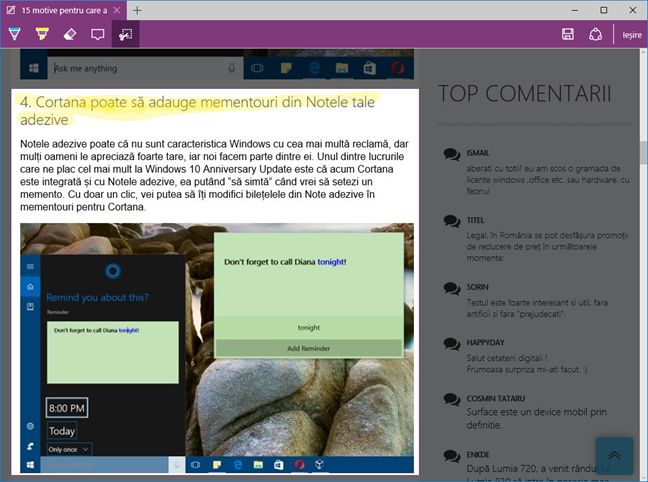The image size is (648, 482).
Task: Choose the Eraser tool
Action: (x=70, y=34)
